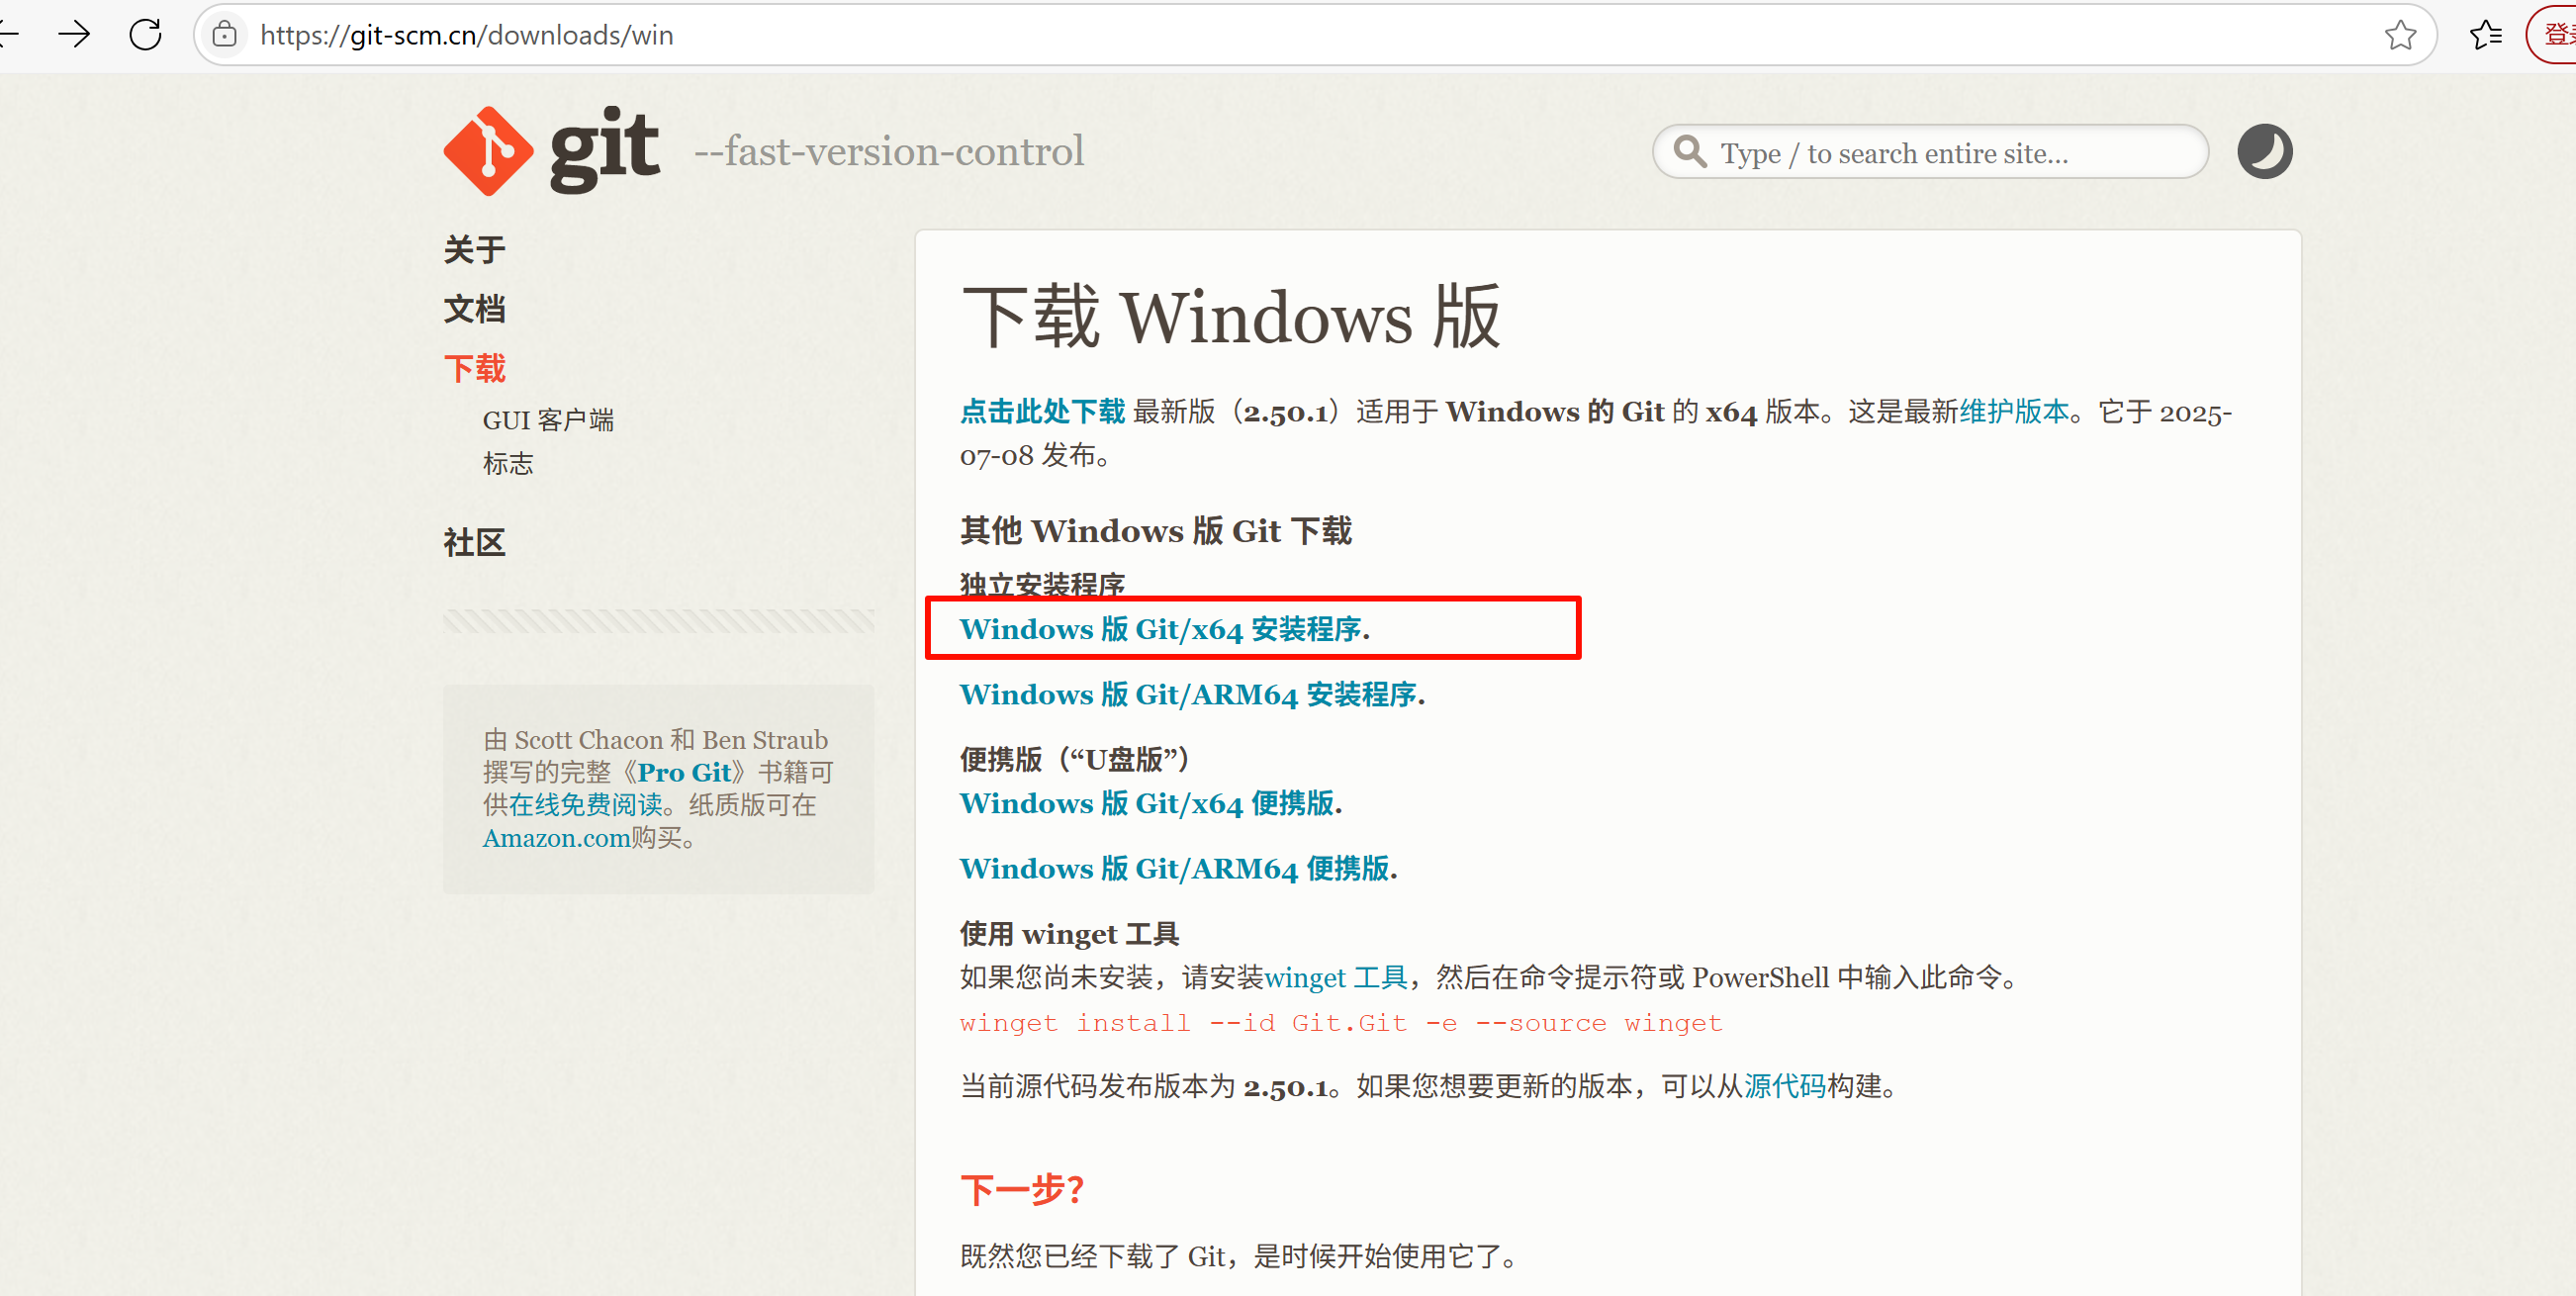Open the 维护版本 link

pos(2013,411)
